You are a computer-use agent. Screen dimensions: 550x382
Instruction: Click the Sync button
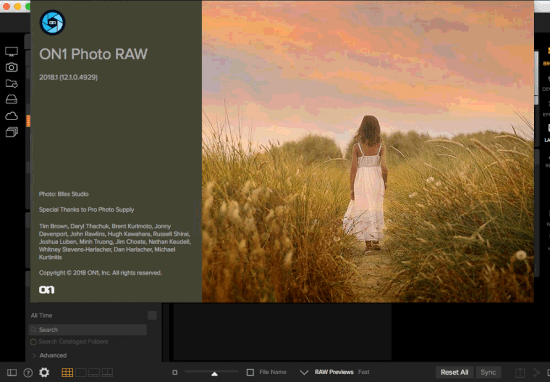pos(488,373)
